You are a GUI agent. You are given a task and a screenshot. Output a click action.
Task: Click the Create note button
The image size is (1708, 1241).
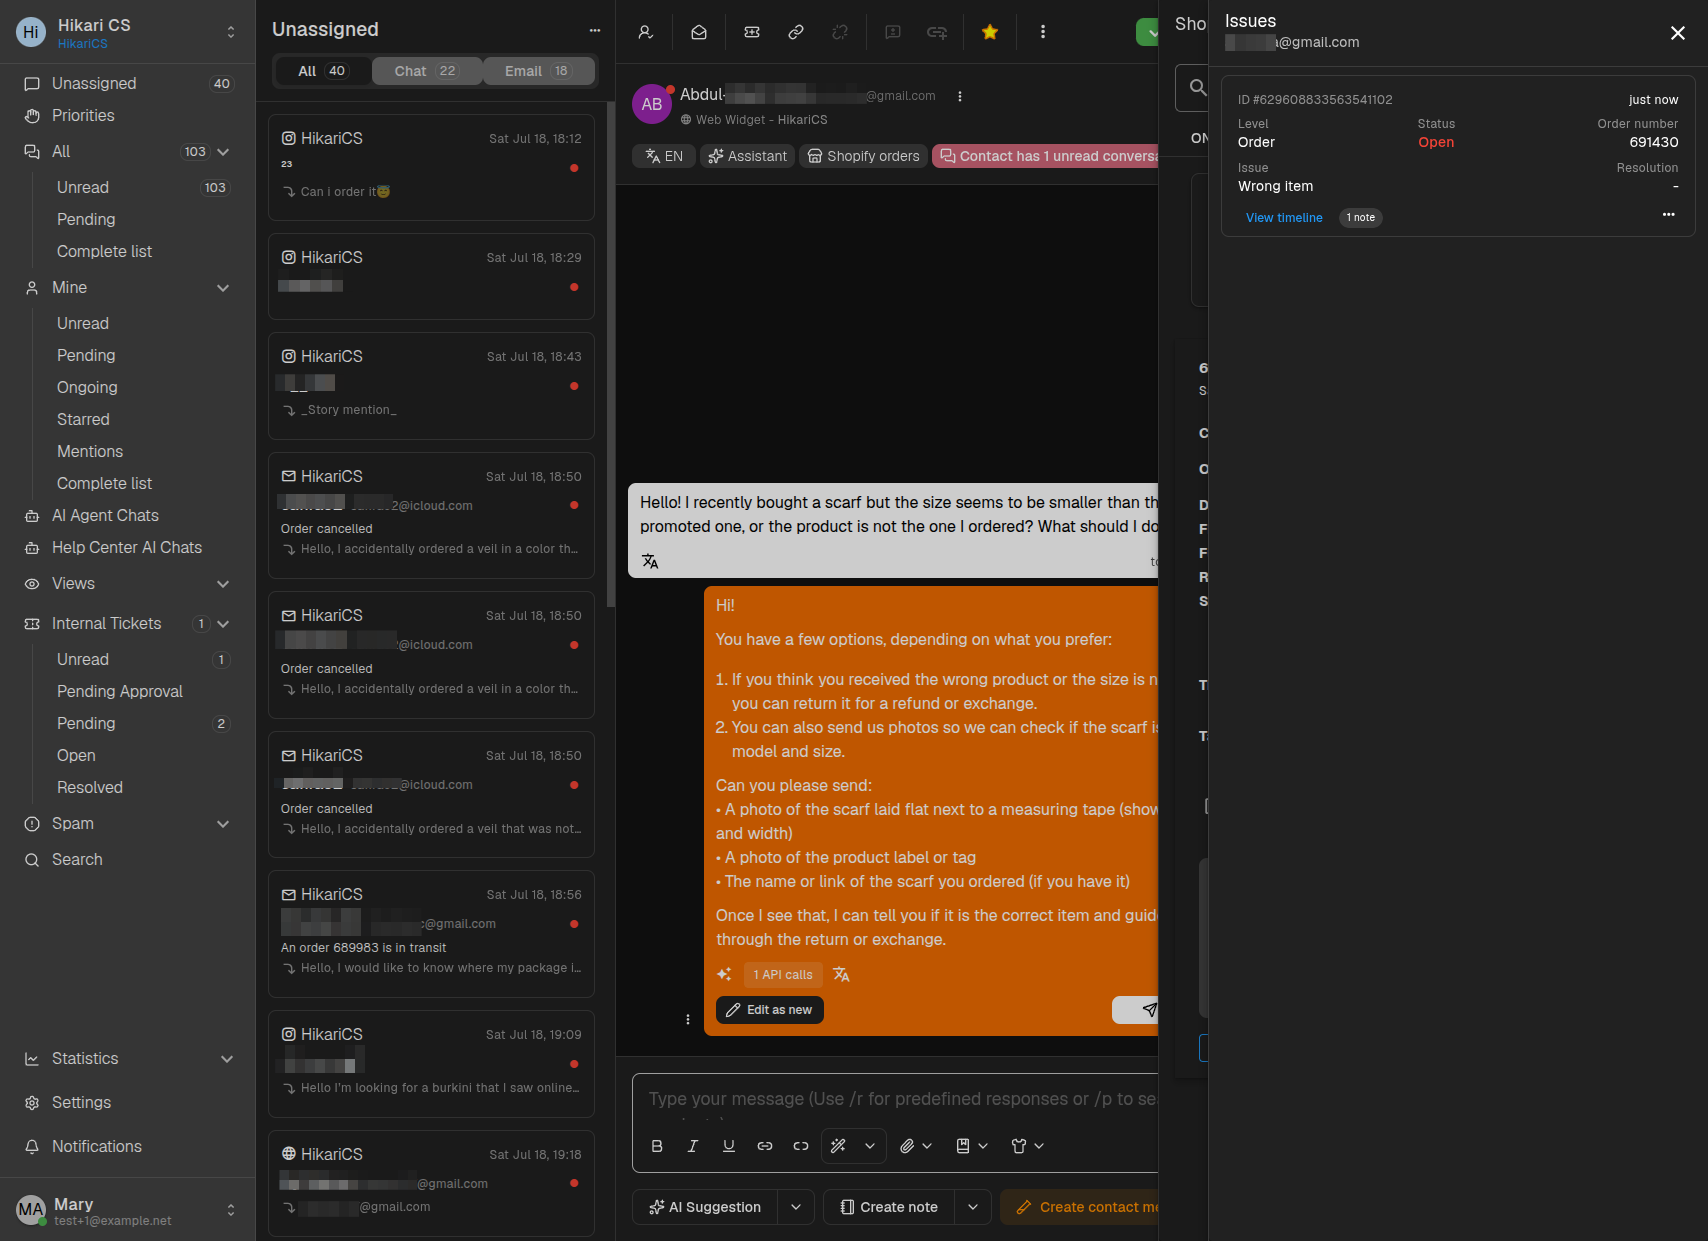click(889, 1207)
